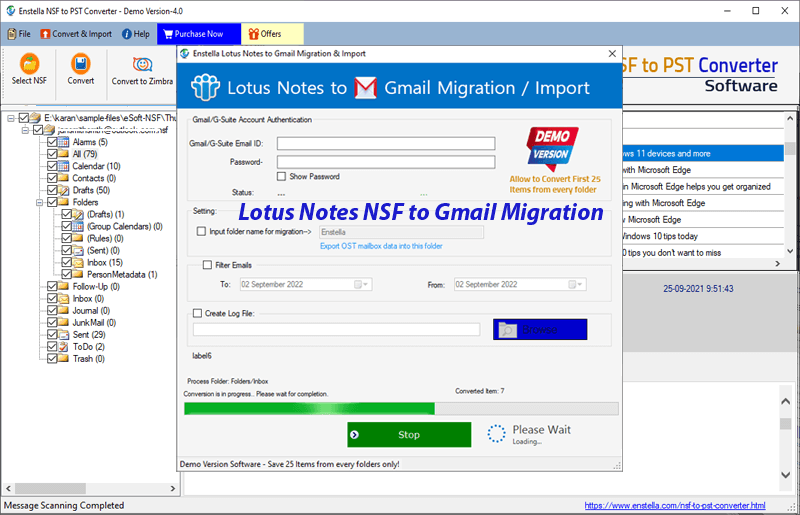The width and height of the screenshot is (800, 515).
Task: Collapse the .nsf mailbox tree node
Action: click(x=26, y=130)
